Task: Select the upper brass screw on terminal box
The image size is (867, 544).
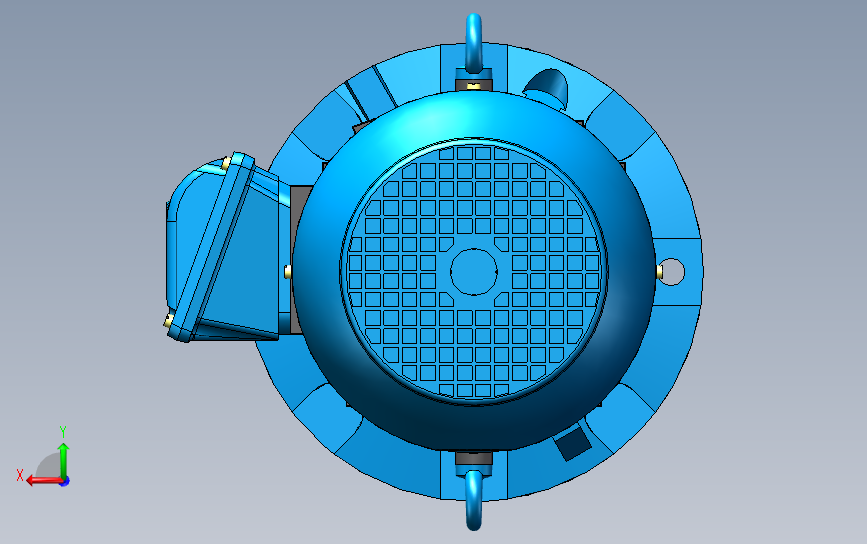Action: 226,164
